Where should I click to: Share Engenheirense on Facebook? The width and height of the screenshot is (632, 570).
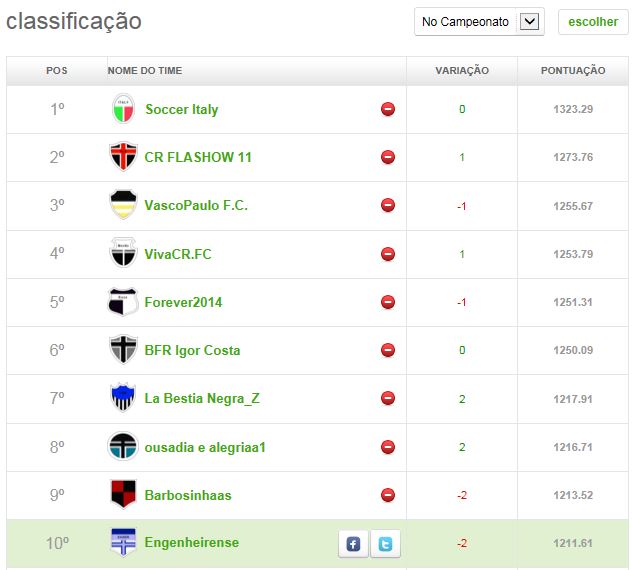[x=352, y=544]
